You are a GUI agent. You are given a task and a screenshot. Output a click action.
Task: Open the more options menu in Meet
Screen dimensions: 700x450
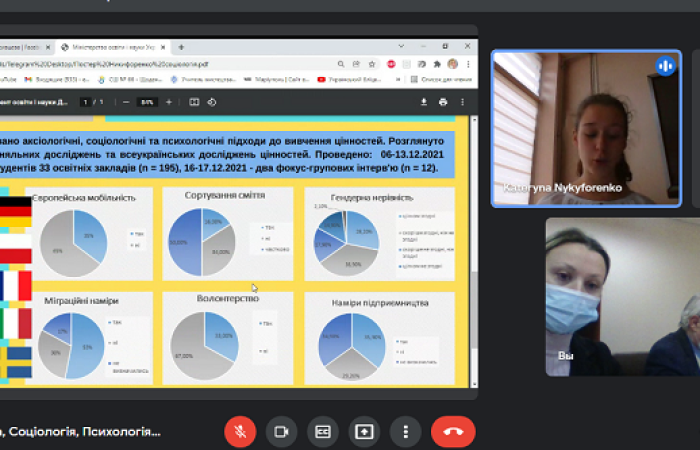tap(405, 432)
